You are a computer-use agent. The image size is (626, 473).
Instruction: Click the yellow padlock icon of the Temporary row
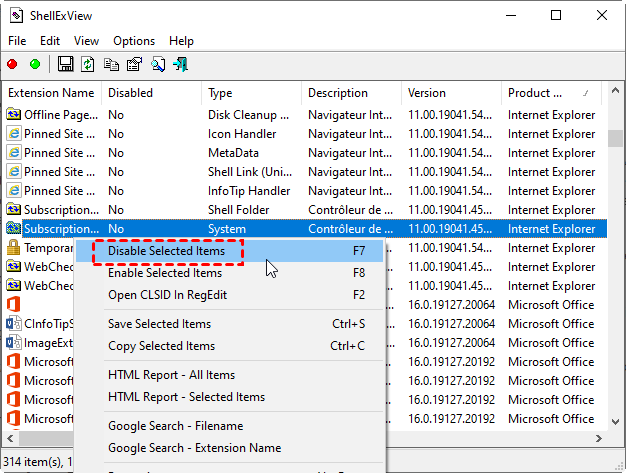click(14, 248)
